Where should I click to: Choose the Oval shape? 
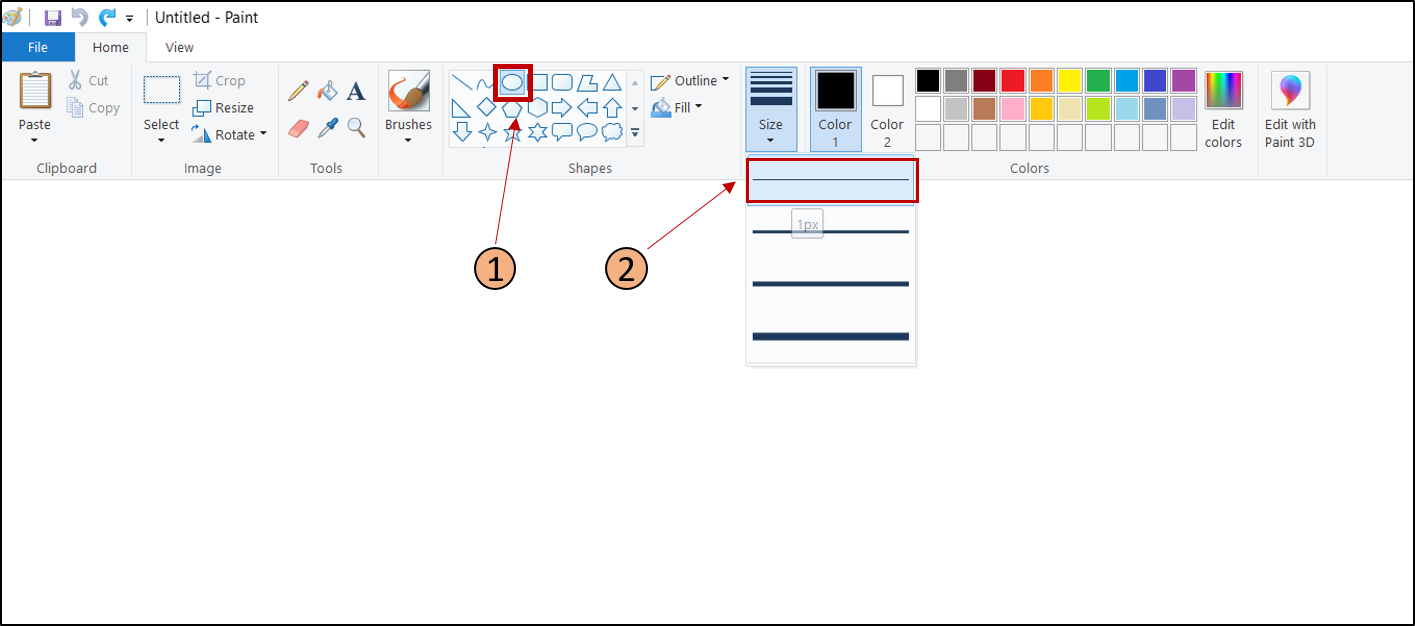[512, 82]
